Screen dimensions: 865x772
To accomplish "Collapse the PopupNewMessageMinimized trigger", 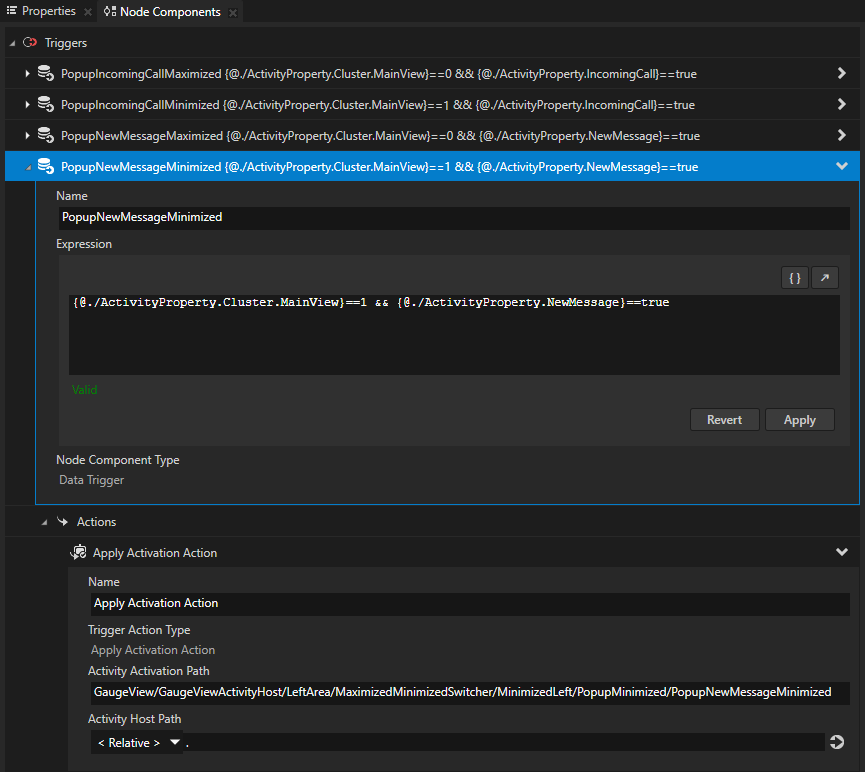I will pos(841,166).
